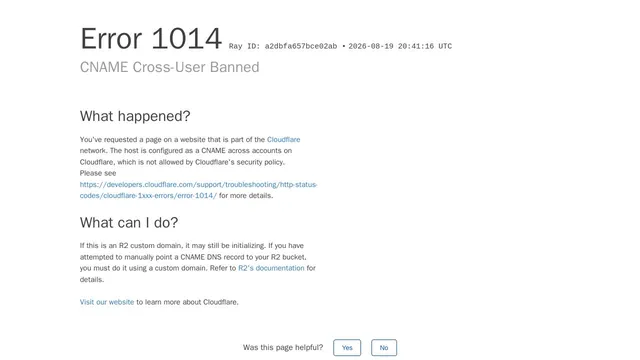Screen dimensions: 640x360
Task: Answer No to the page helpful question
Action: pyautogui.click(x=384, y=348)
